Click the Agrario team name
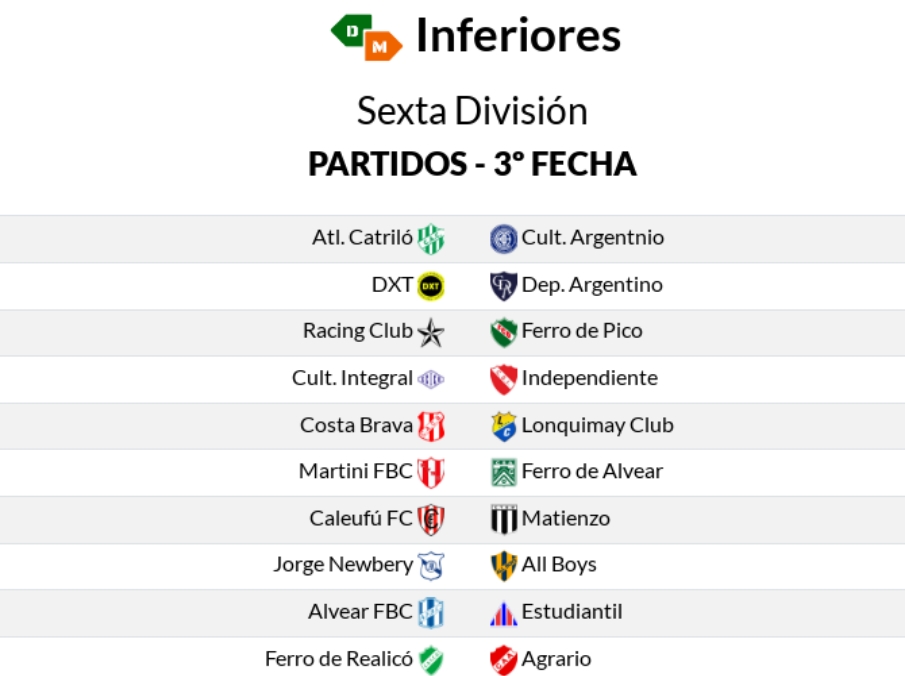The image size is (905, 676). pyautogui.click(x=556, y=659)
